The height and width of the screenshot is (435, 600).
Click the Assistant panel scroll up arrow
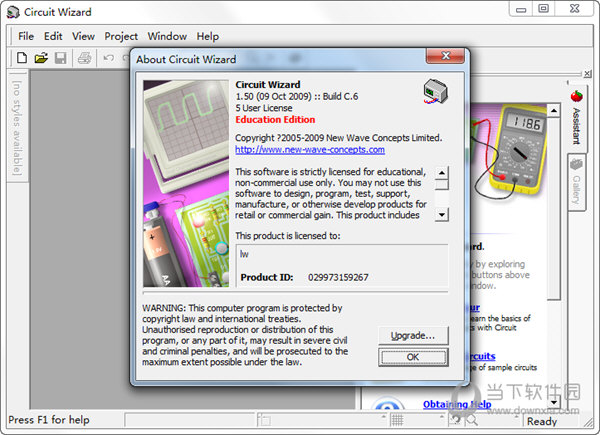[554, 111]
